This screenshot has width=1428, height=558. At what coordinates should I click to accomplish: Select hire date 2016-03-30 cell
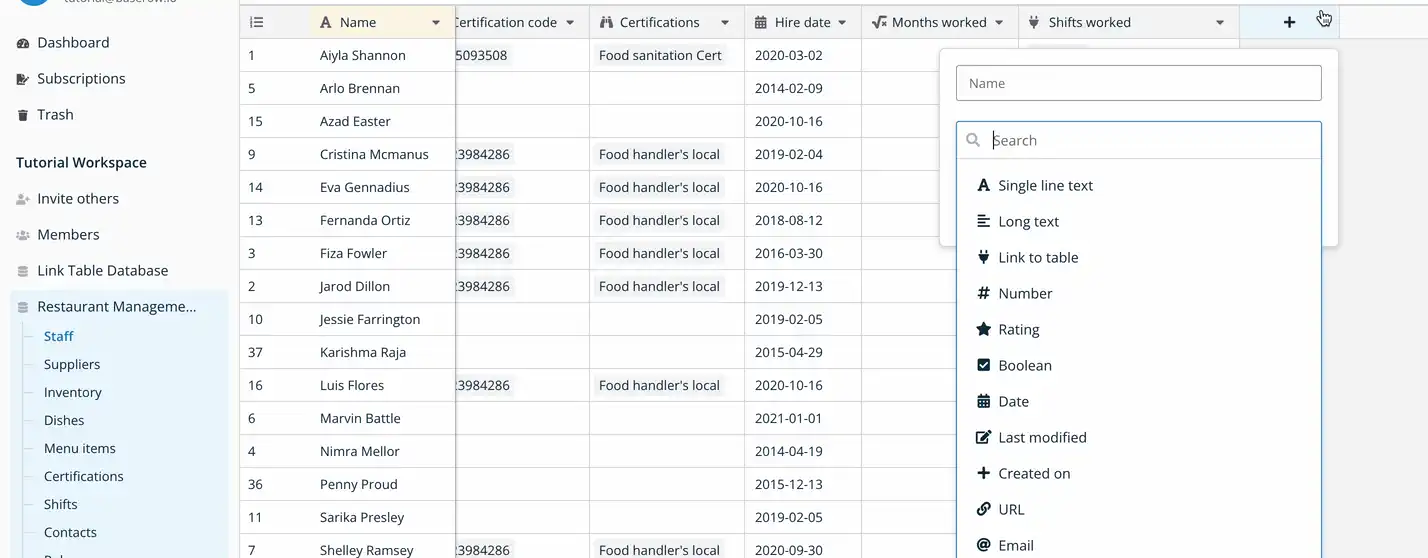point(803,254)
